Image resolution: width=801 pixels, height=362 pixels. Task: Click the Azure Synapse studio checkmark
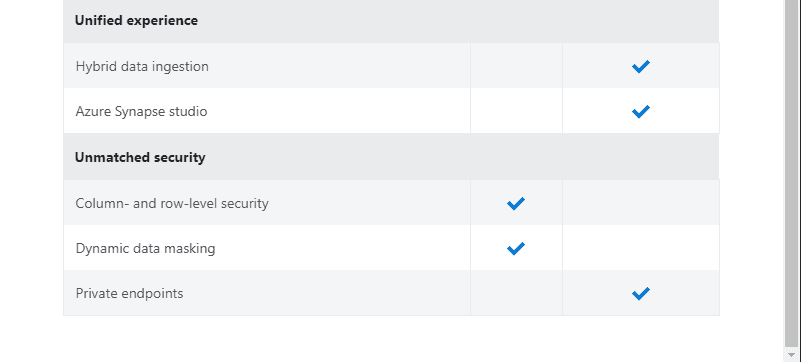(641, 111)
